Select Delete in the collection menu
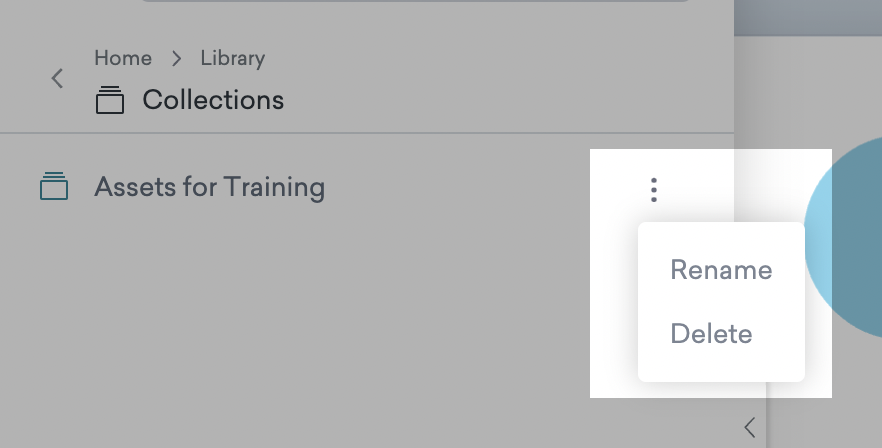This screenshot has height=448, width=882. (x=711, y=333)
